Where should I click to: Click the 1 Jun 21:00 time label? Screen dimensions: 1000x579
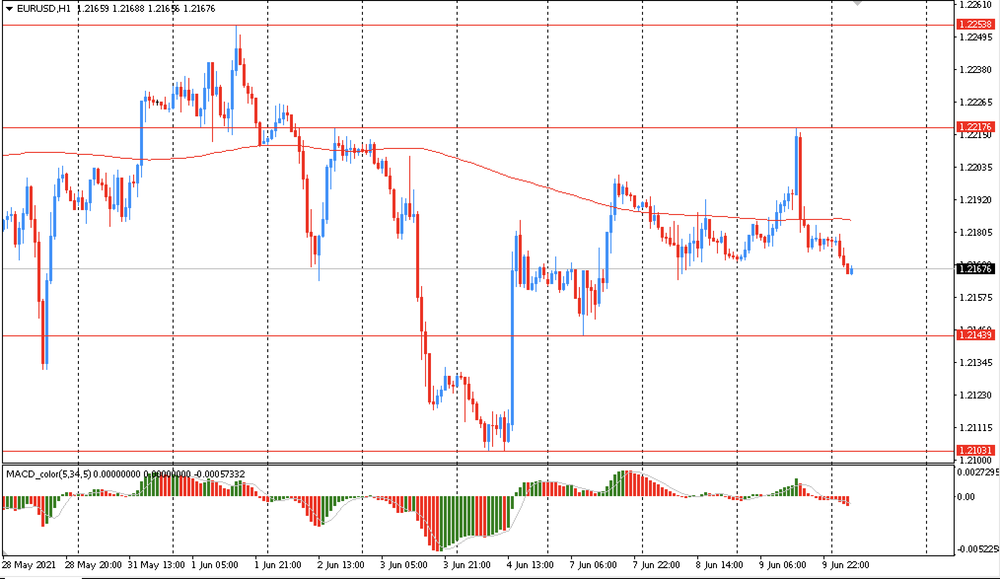coord(278,565)
